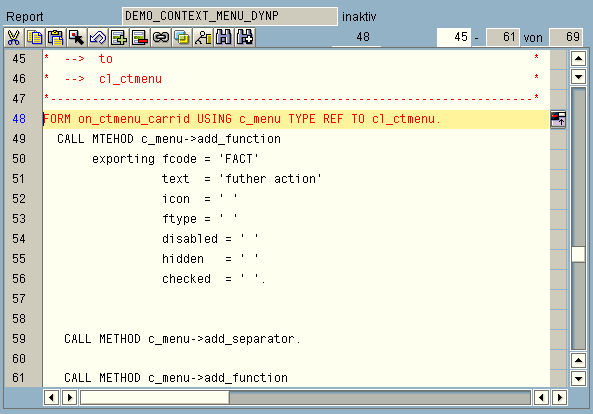This screenshot has width=593, height=414.
Task: Click the 'CALL METHOD c_menu->add_separator.' line
Action: (x=182, y=339)
